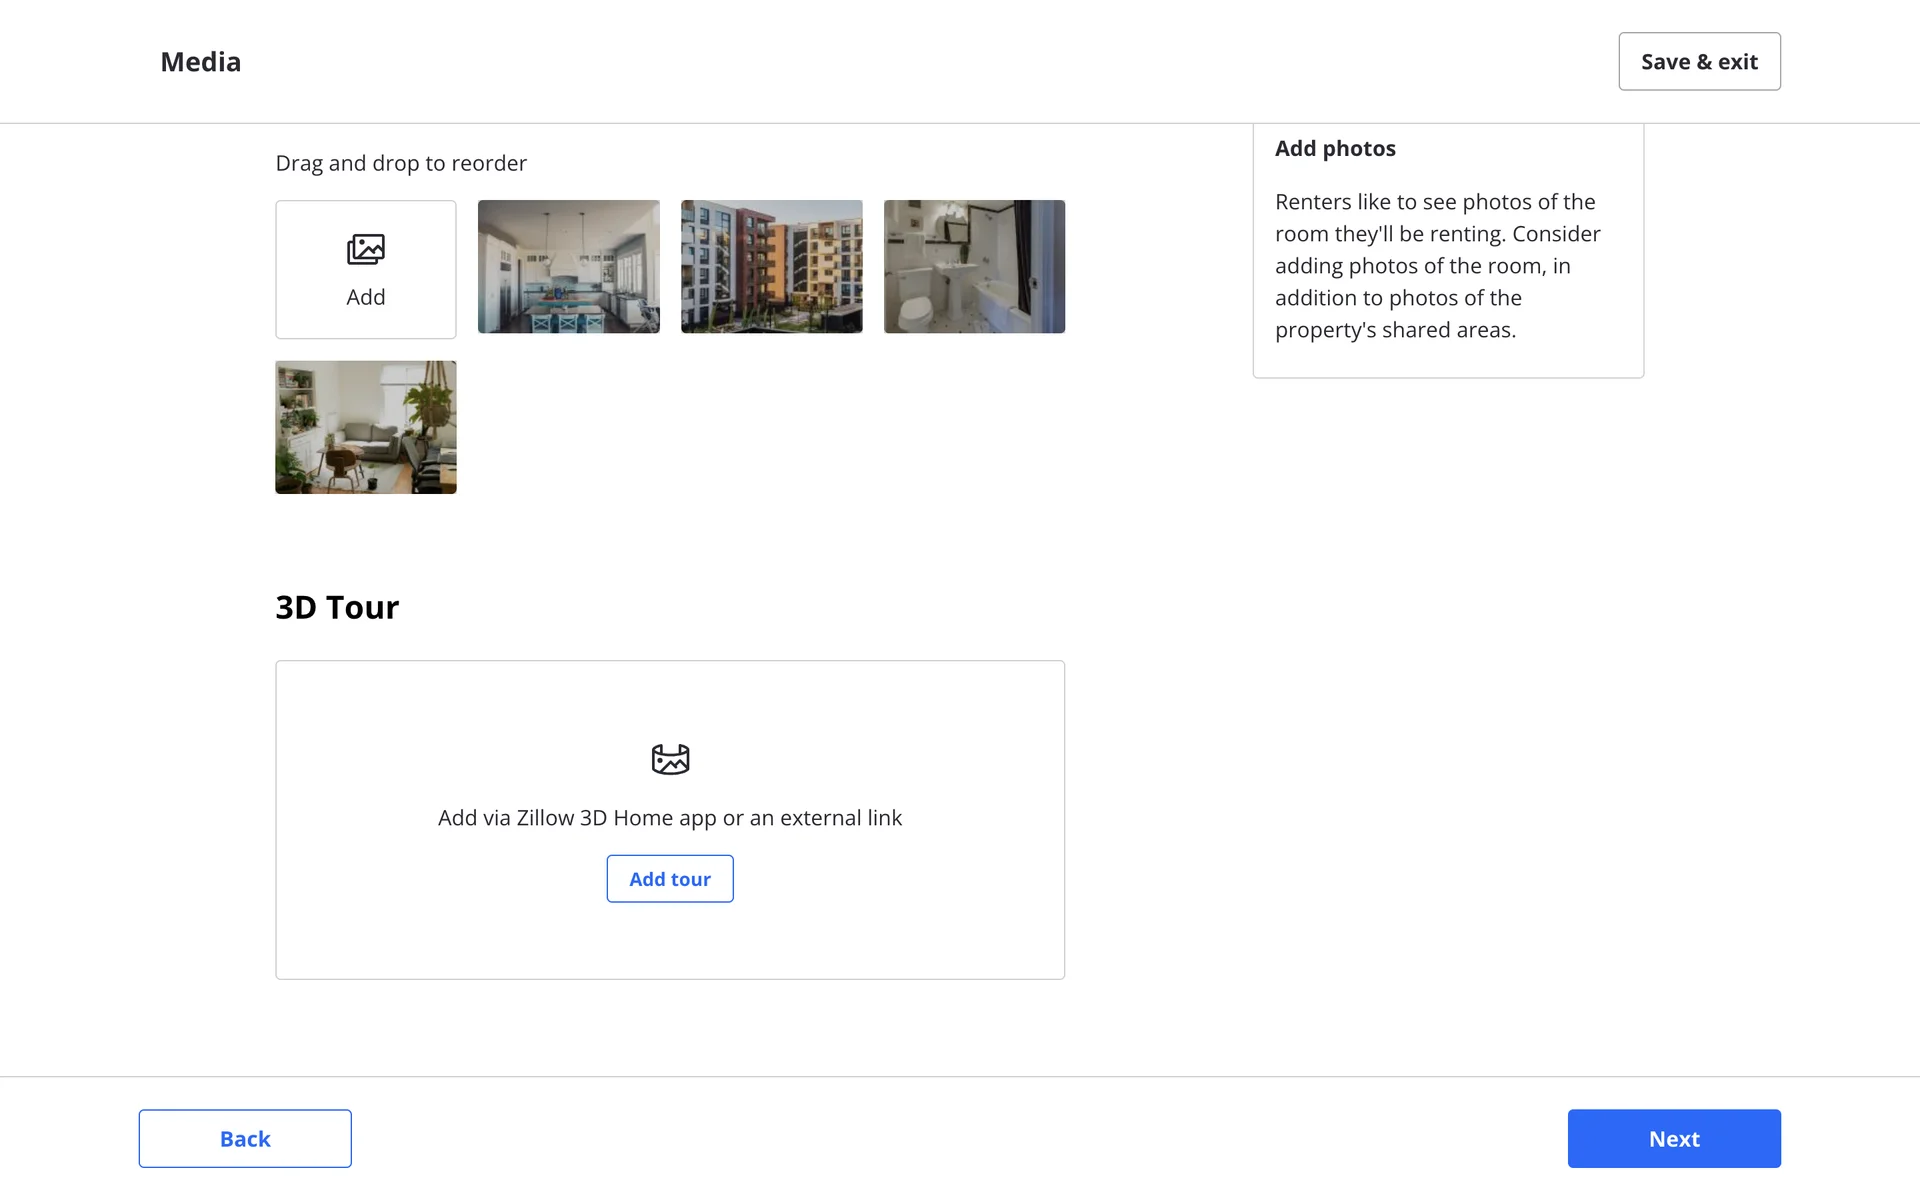Click the 3D Tour section heading
The image size is (1920, 1200).
tap(337, 607)
